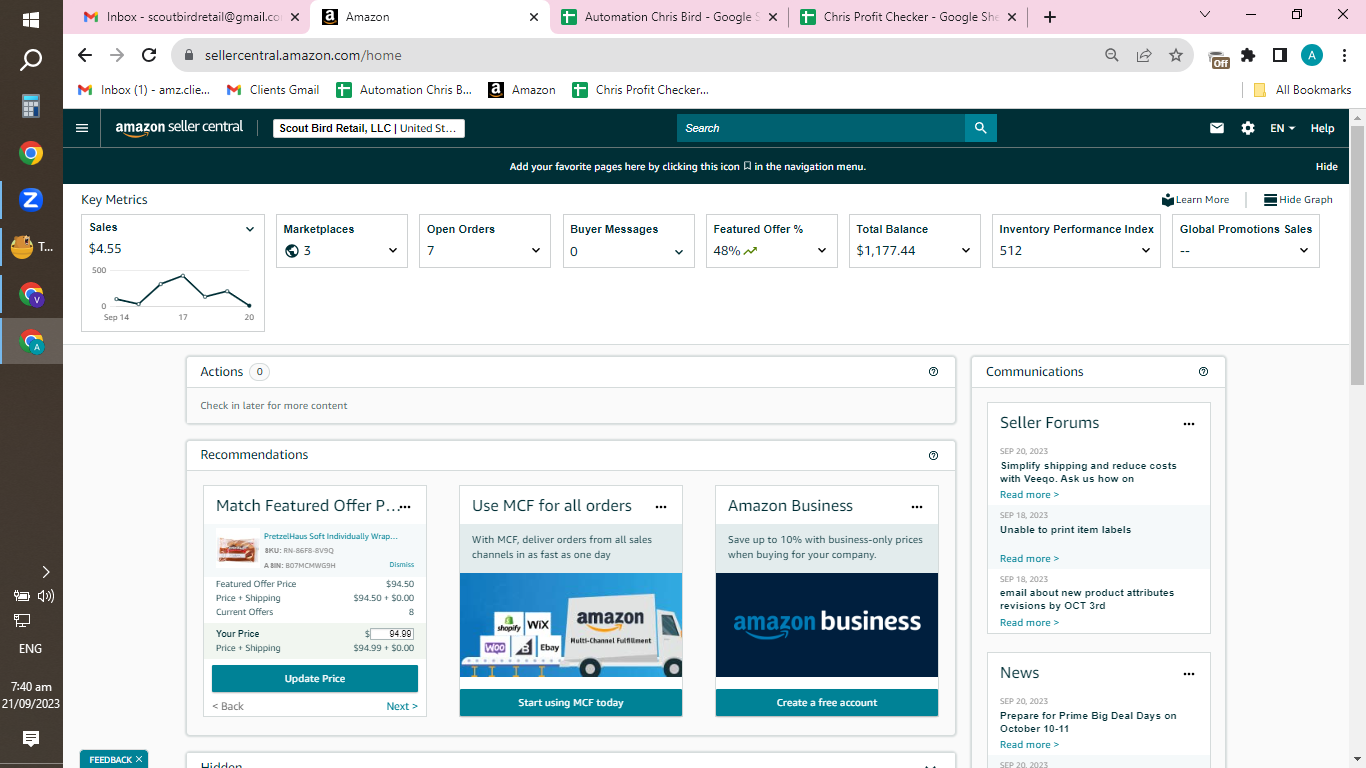Click the Your Price input field
This screenshot has height=768, width=1366.
click(x=392, y=634)
